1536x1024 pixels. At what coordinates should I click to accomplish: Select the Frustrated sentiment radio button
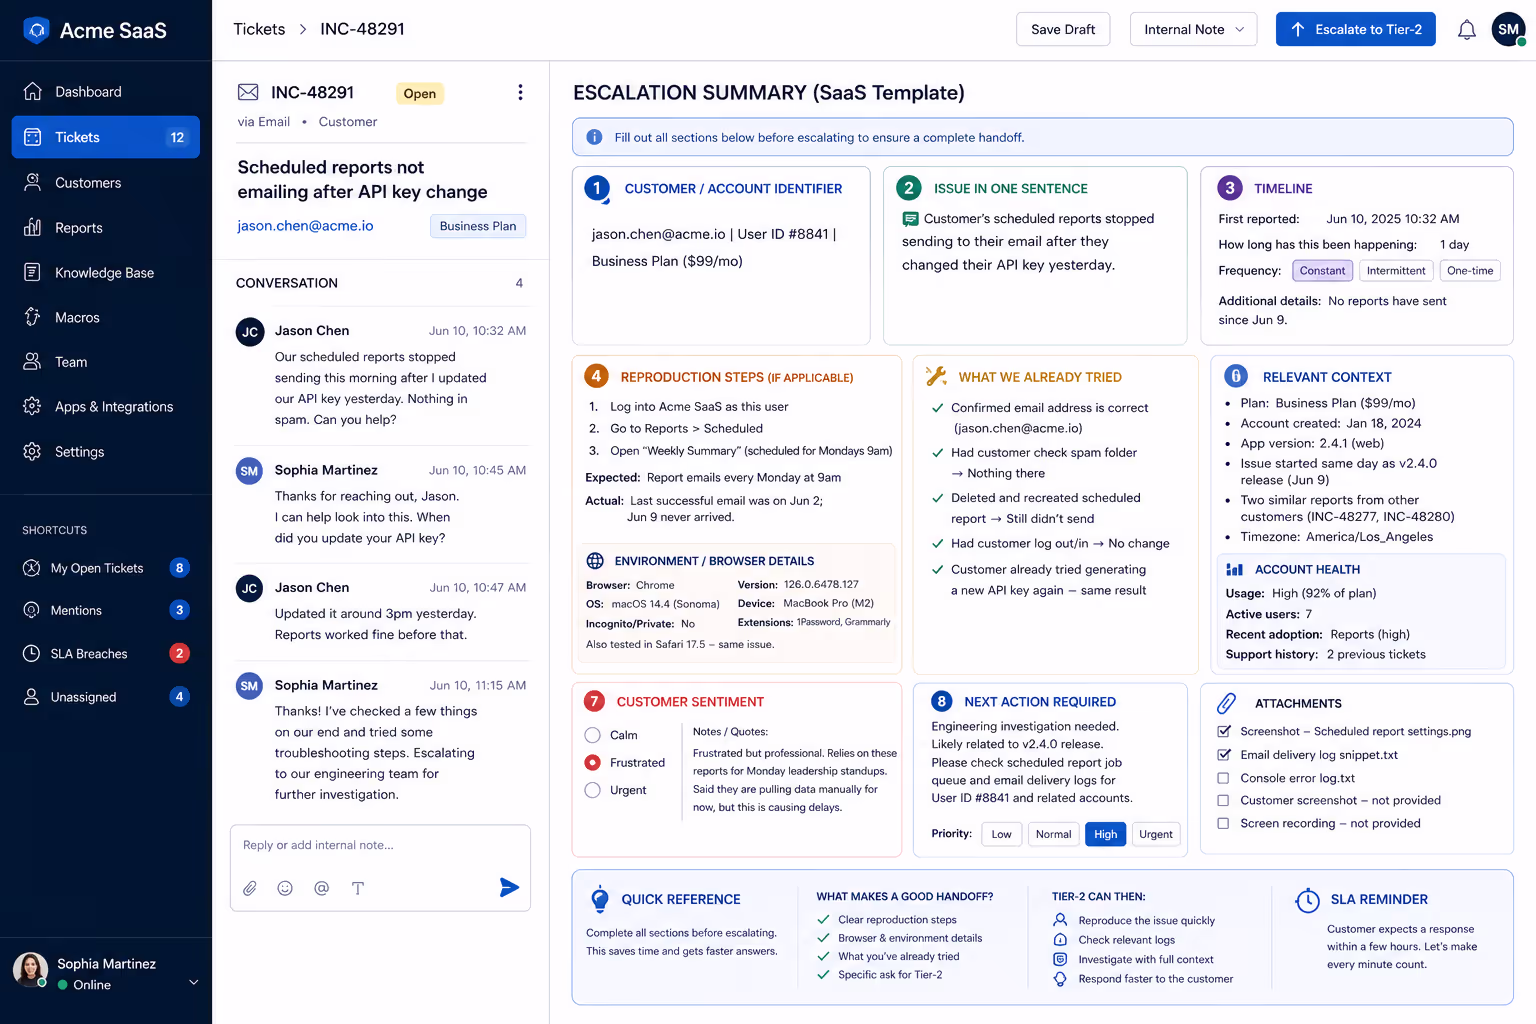(x=592, y=762)
